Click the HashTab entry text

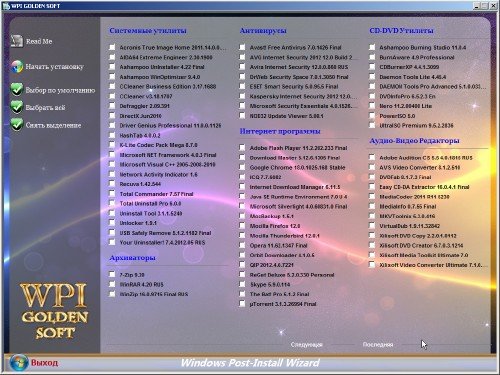(x=140, y=135)
